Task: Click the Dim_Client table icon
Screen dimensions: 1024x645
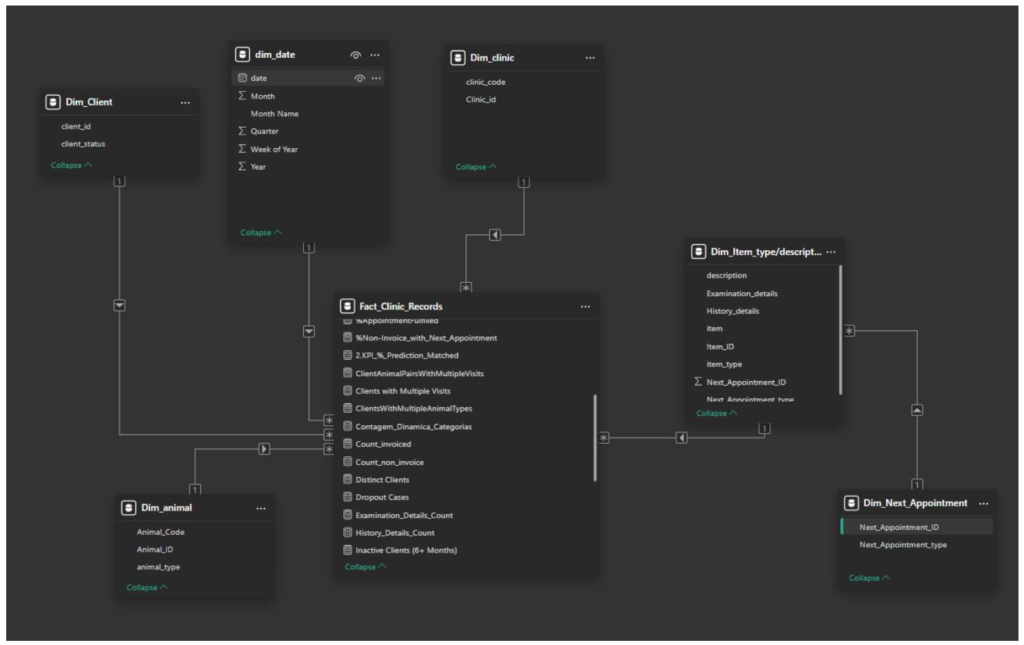Action: point(53,102)
